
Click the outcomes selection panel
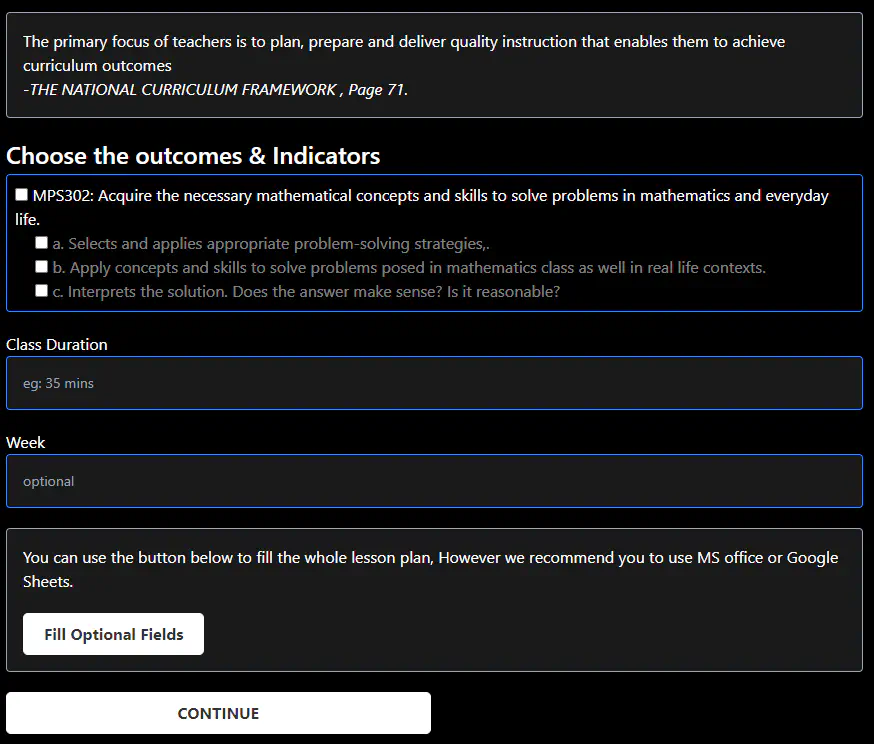[x=435, y=243]
